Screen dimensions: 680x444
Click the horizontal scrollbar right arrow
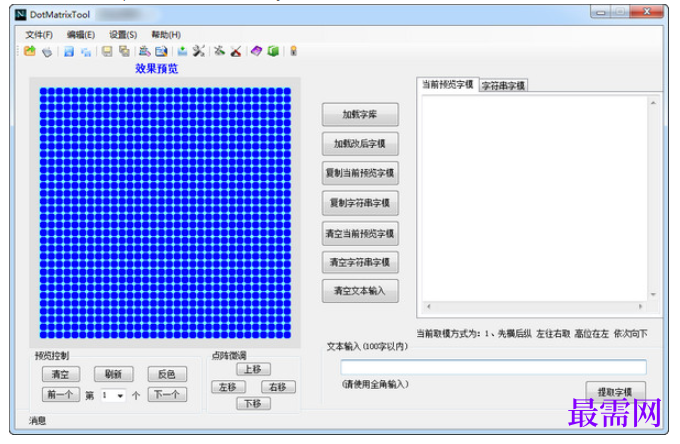pos(641,307)
